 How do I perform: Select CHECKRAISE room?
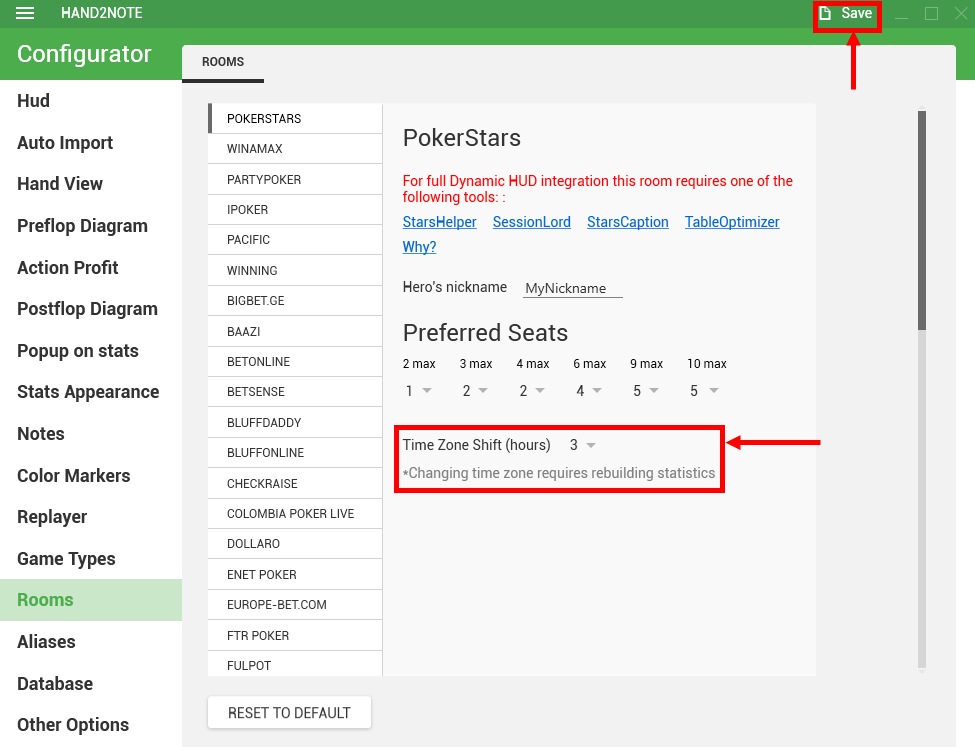pos(295,483)
